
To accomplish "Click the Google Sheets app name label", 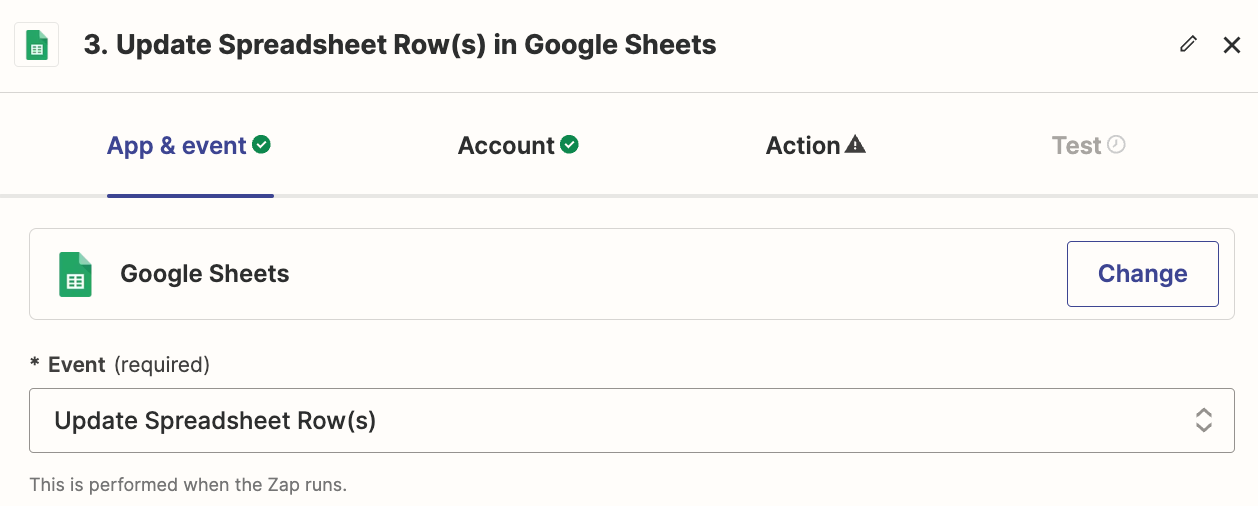I will 205,274.
